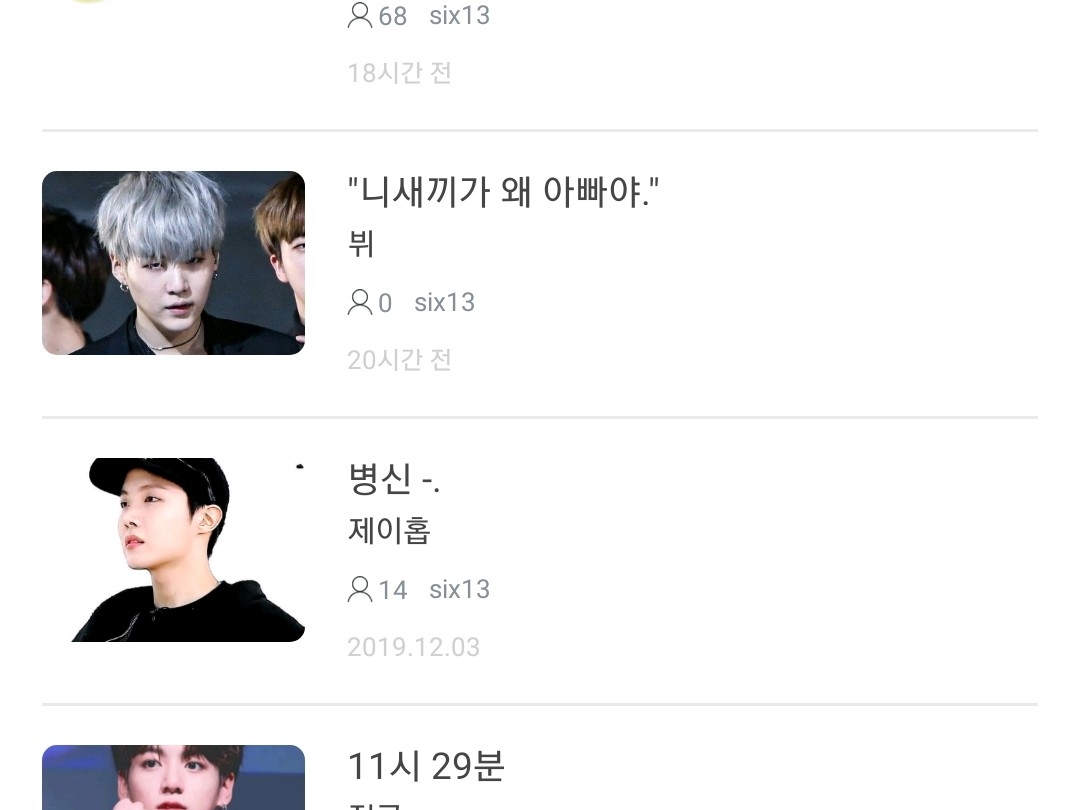This screenshot has width=1080, height=810.
Task: Click the 18시간 전 timestamp
Action: coord(399,73)
